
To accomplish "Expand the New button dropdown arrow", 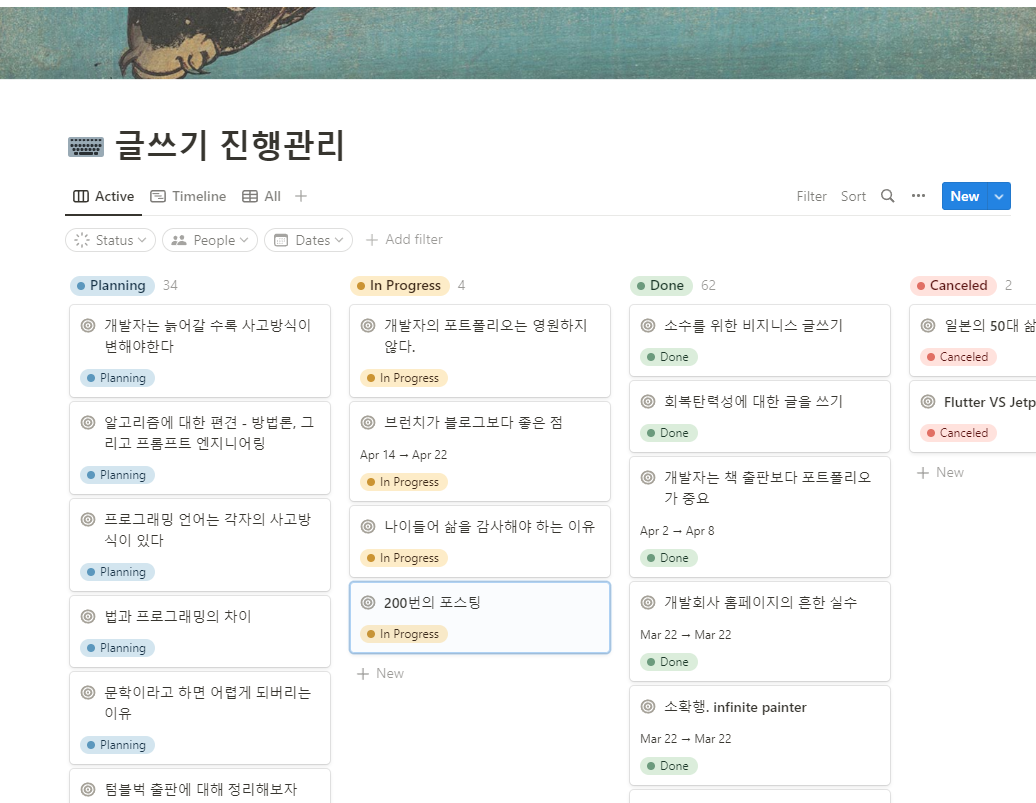I will [x=999, y=196].
